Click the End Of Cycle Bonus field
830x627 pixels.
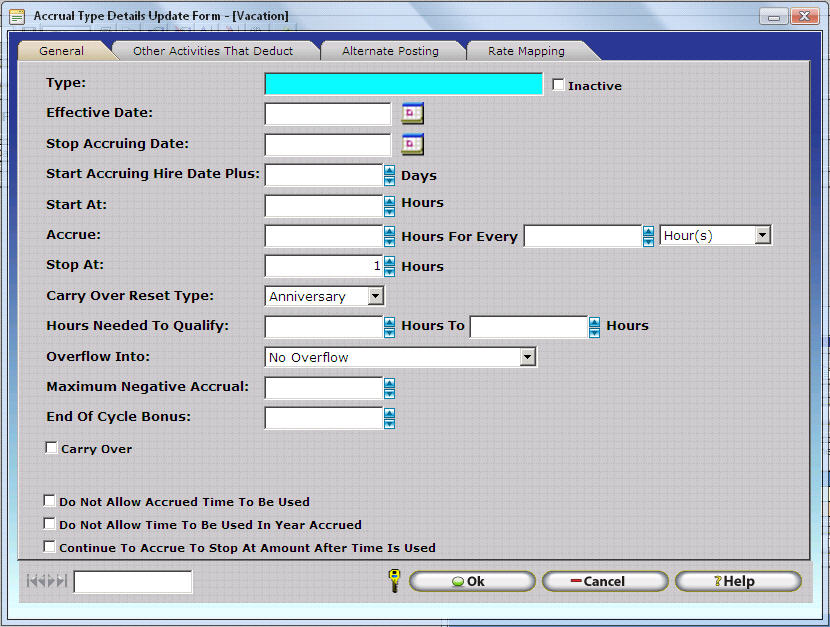323,418
